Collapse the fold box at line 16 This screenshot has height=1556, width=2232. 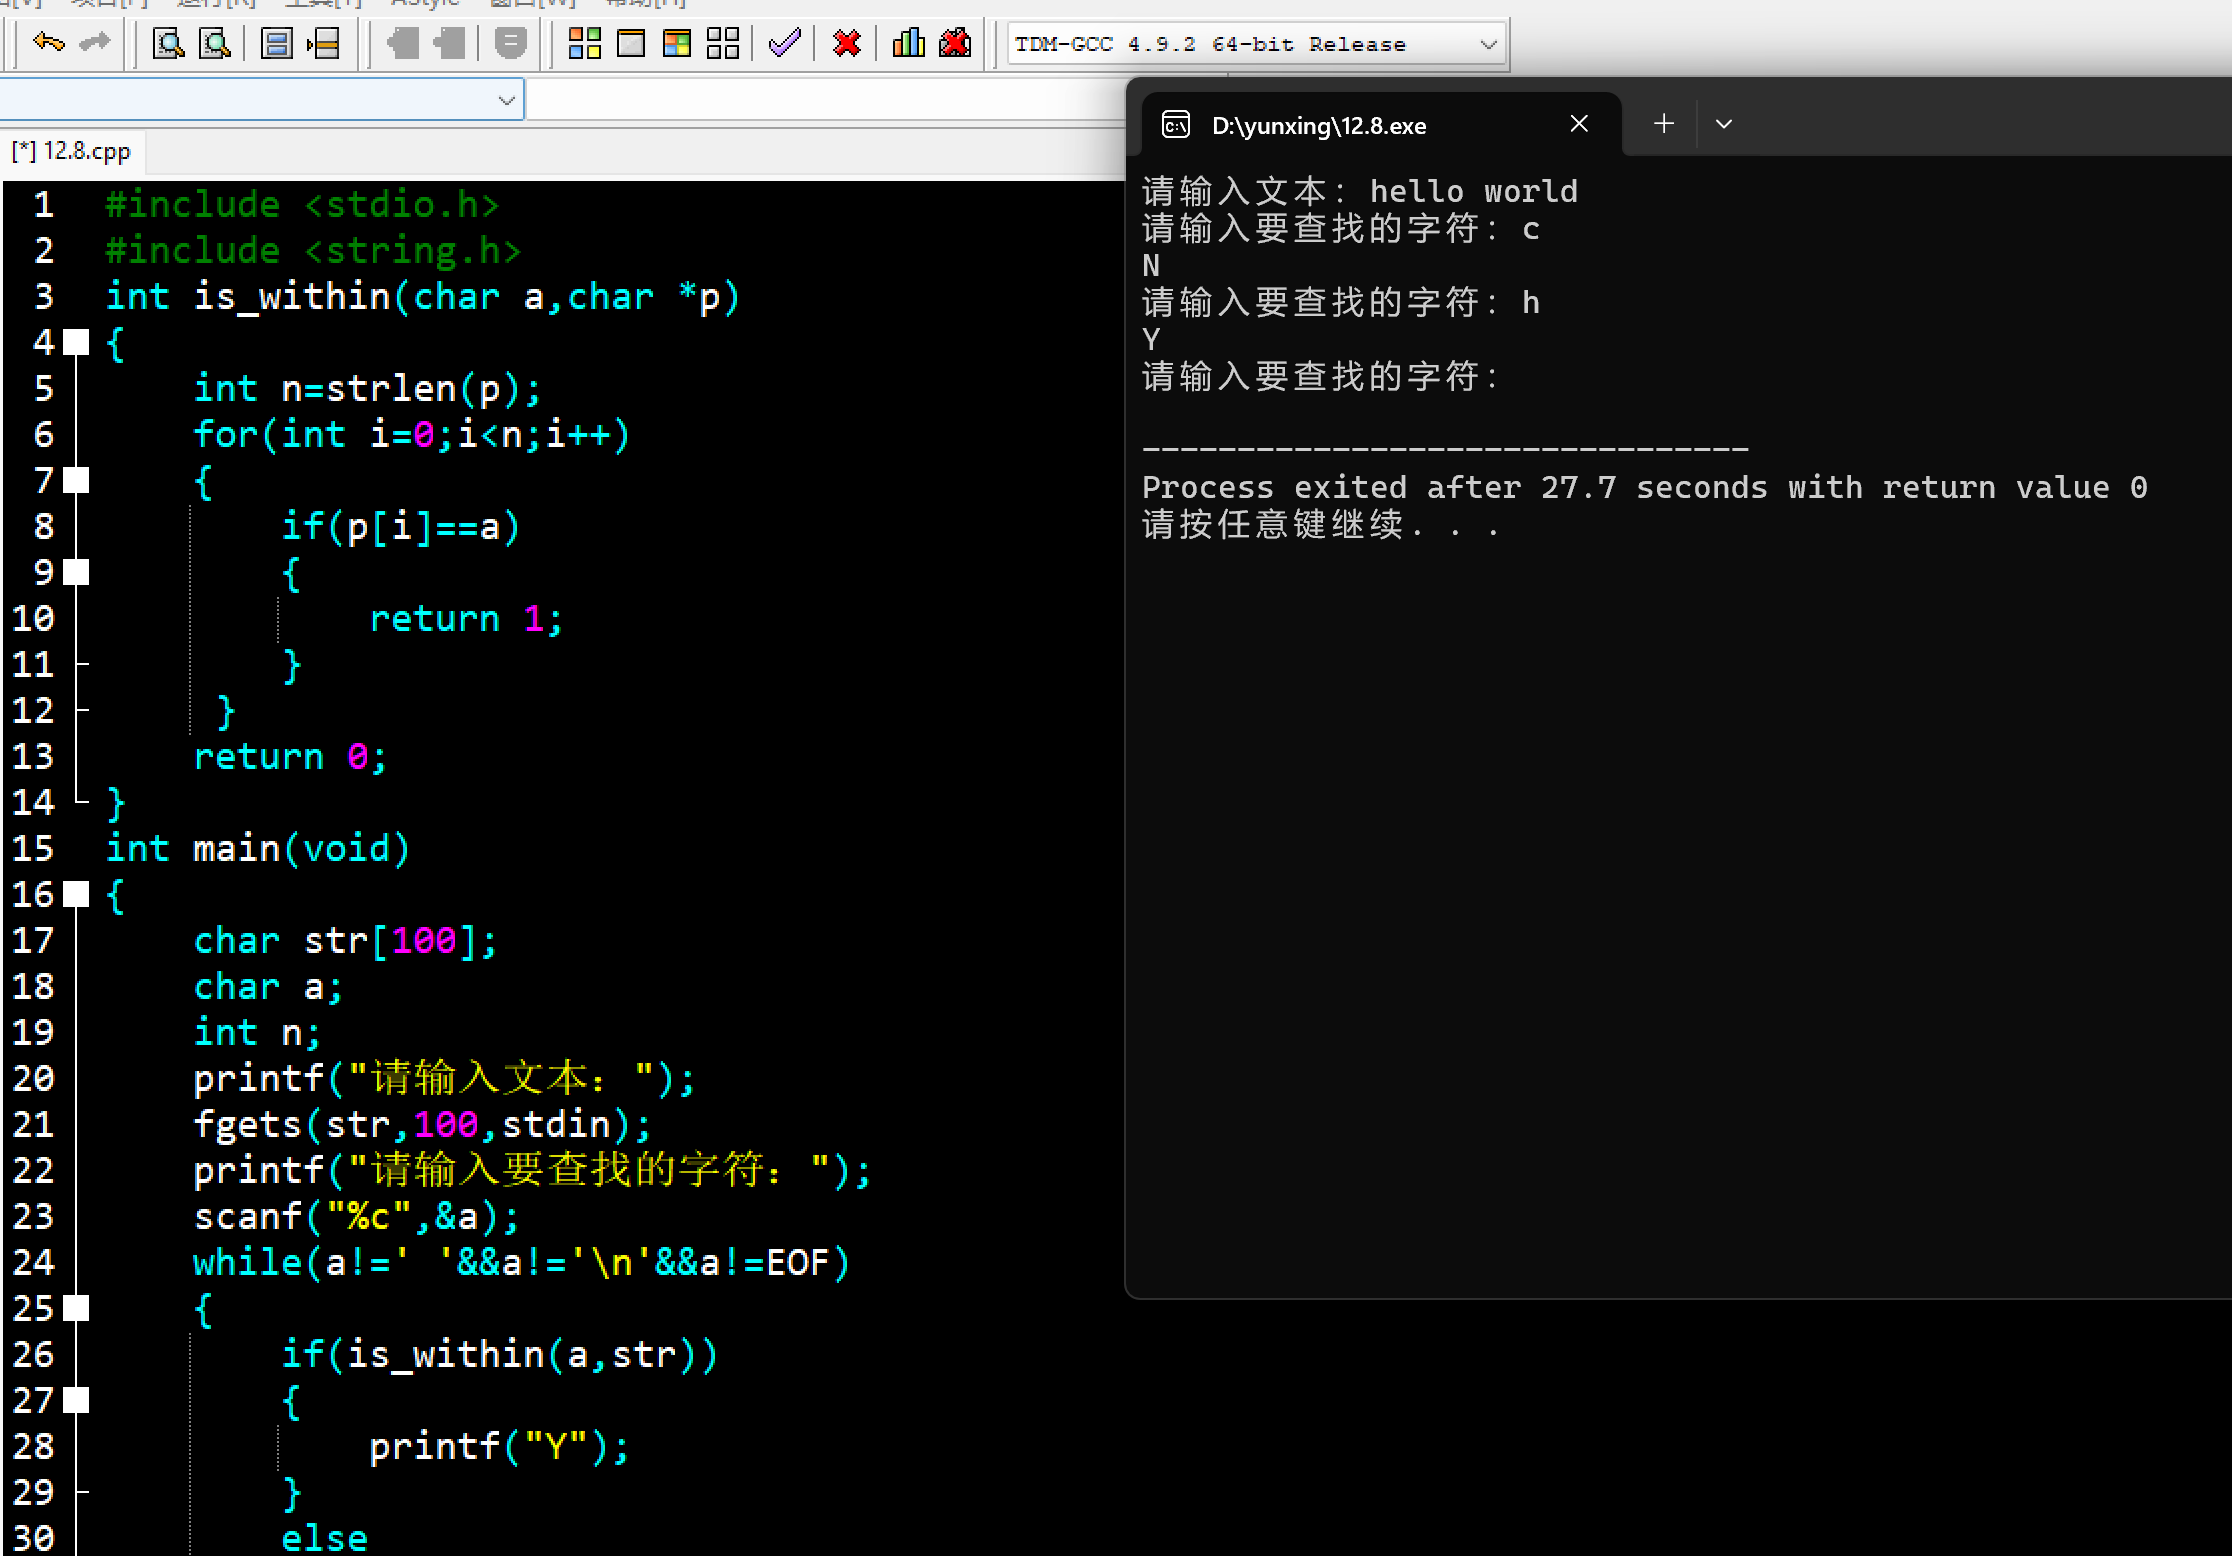click(x=76, y=894)
